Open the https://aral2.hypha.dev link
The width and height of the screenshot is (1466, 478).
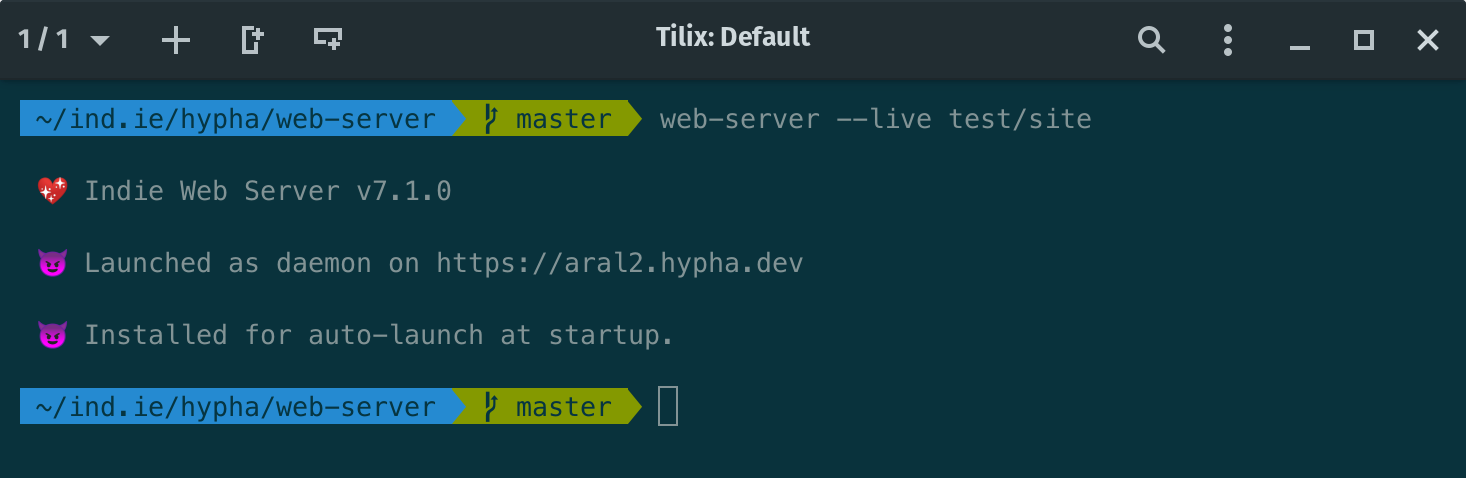pyautogui.click(x=620, y=263)
